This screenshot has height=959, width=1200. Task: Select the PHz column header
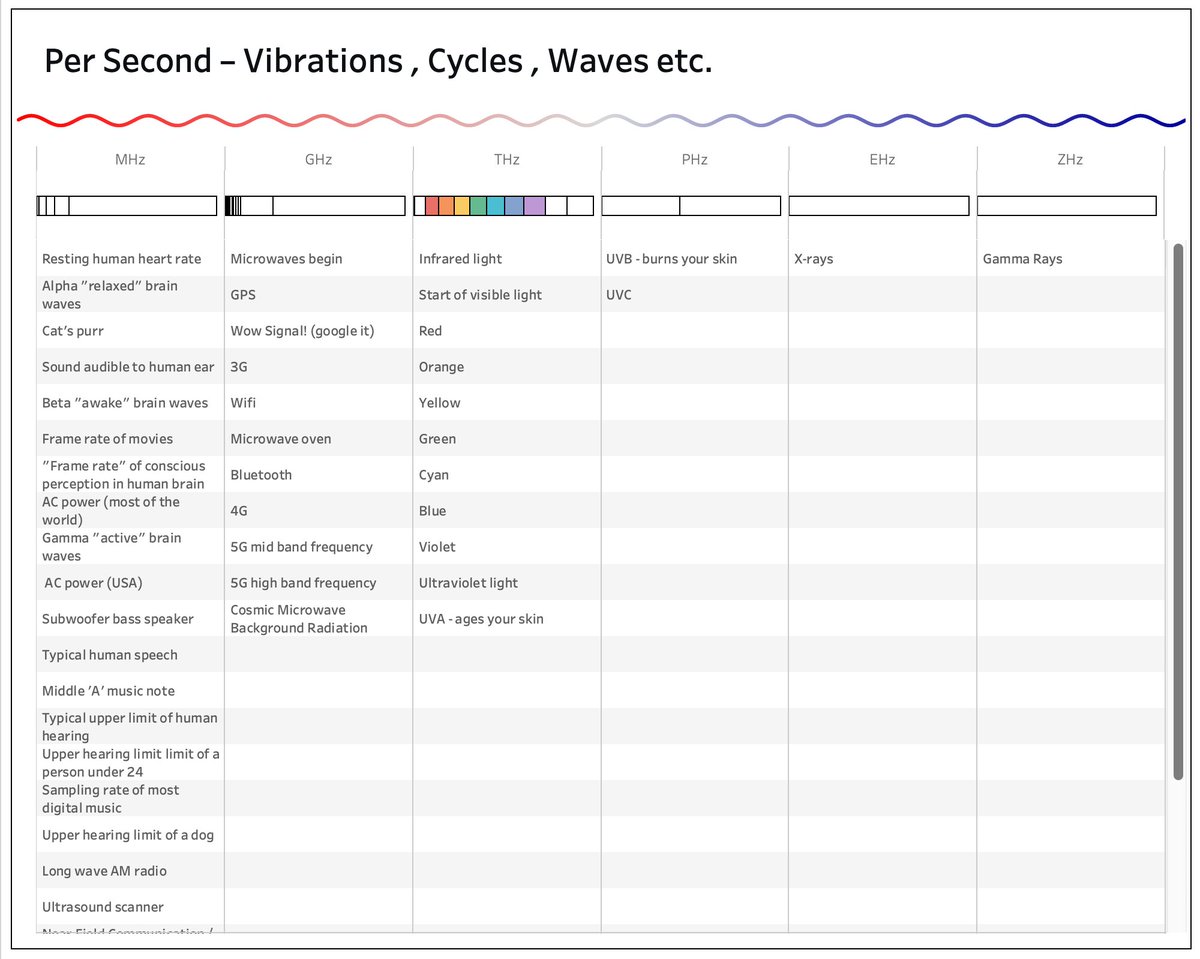pyautogui.click(x=694, y=159)
